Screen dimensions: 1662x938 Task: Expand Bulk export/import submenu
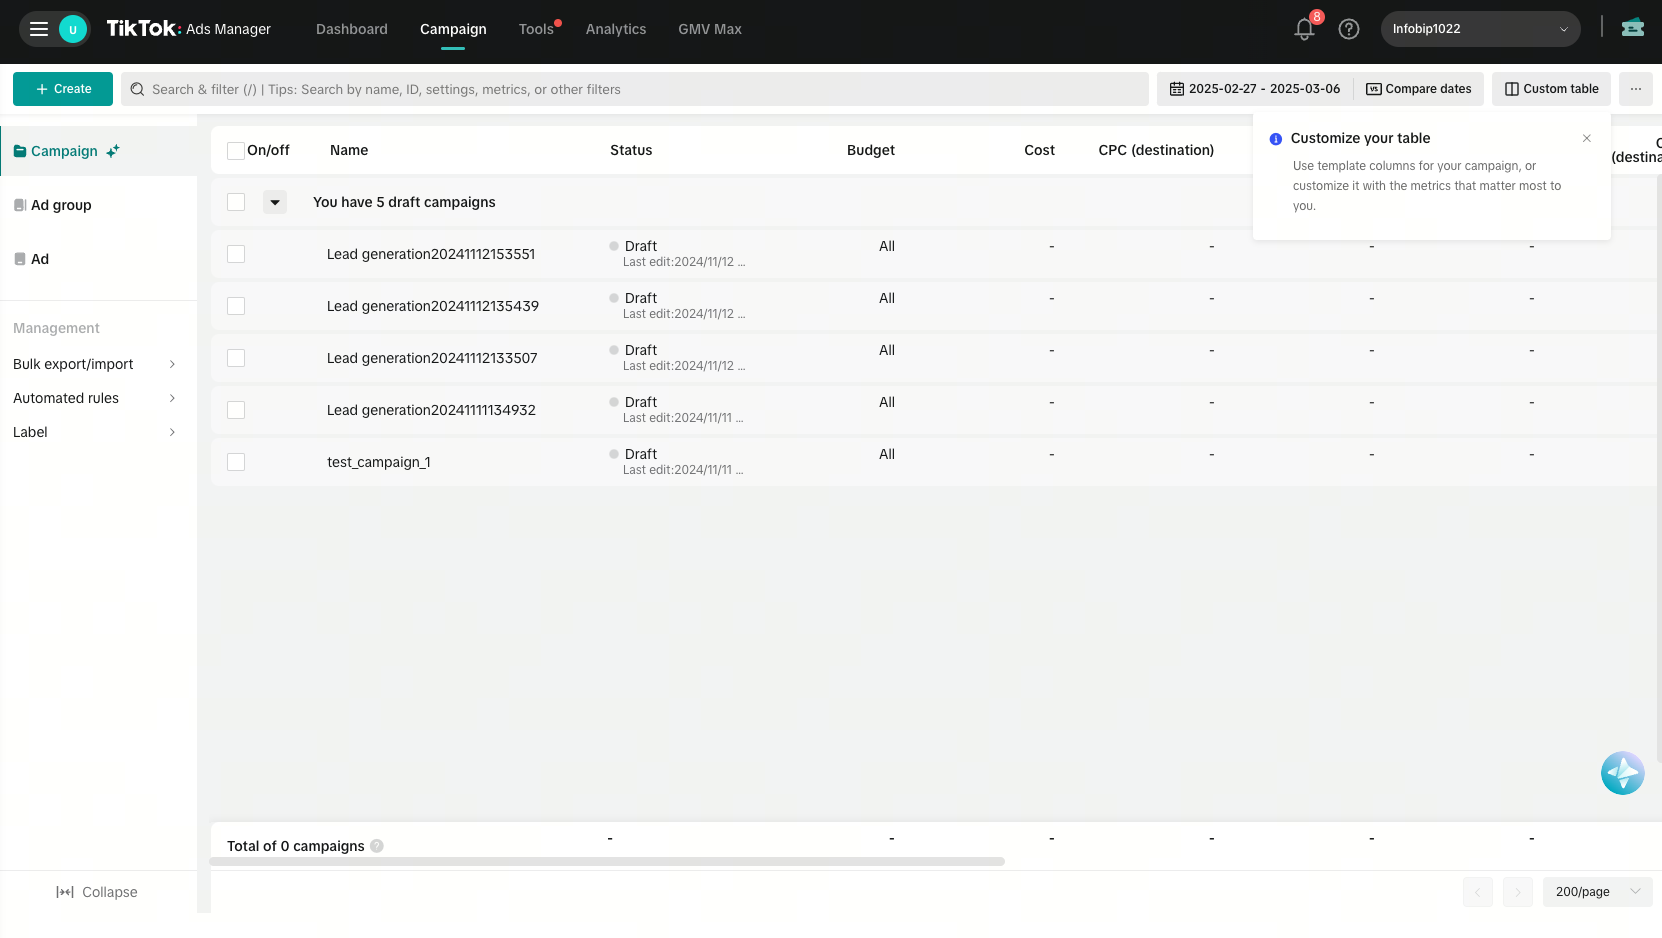[x=95, y=364]
